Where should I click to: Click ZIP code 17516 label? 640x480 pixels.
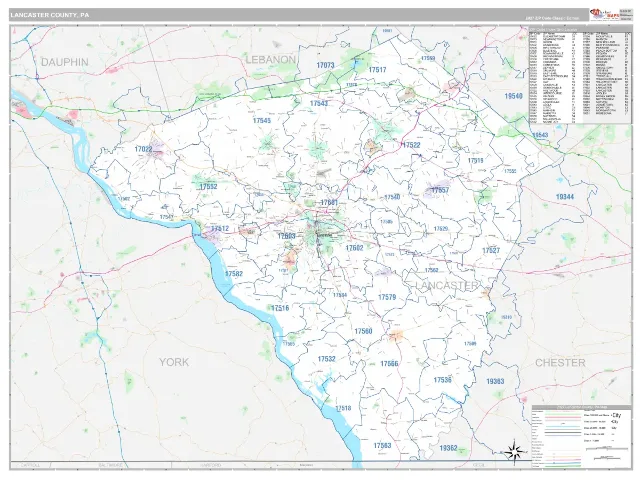(280, 308)
